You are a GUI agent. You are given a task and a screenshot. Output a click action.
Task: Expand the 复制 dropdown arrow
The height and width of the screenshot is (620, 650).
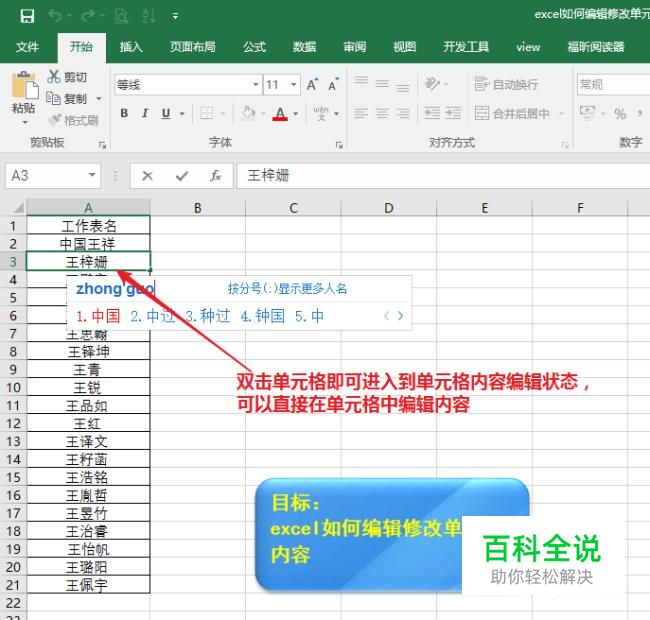click(99, 99)
